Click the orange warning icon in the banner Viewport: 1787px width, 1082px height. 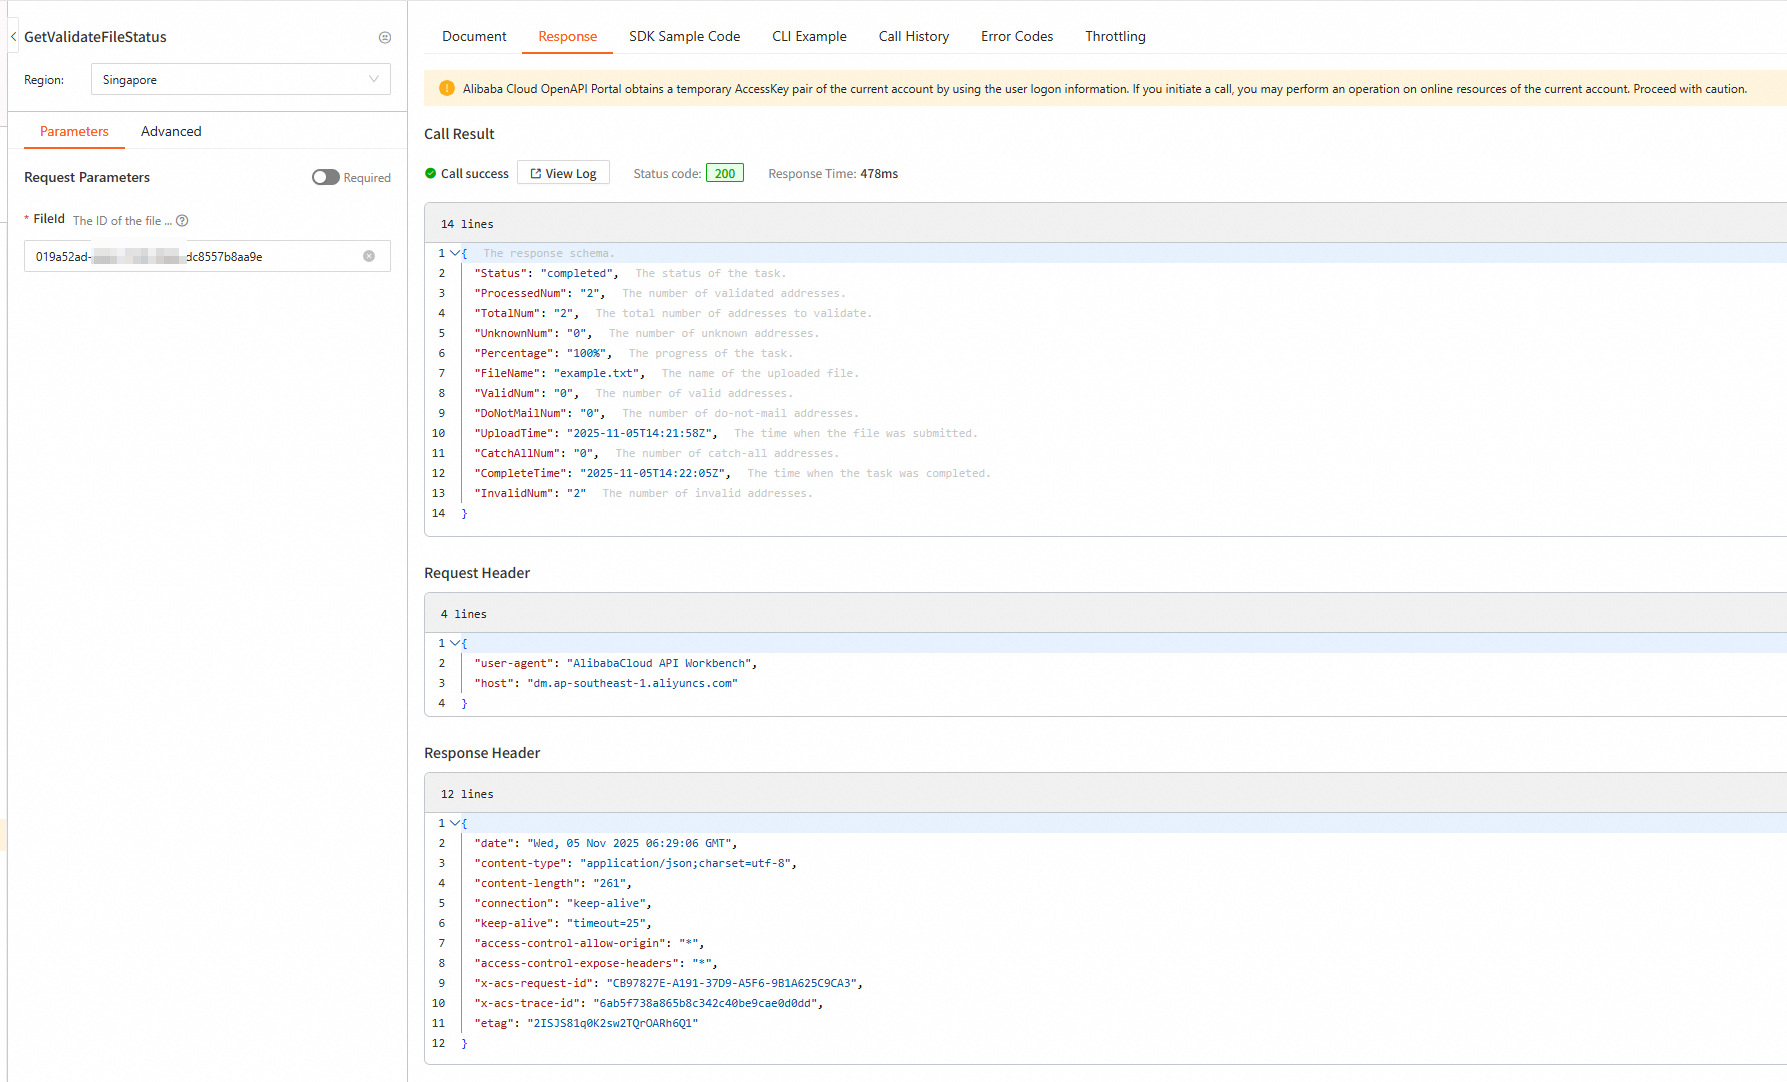click(x=447, y=89)
